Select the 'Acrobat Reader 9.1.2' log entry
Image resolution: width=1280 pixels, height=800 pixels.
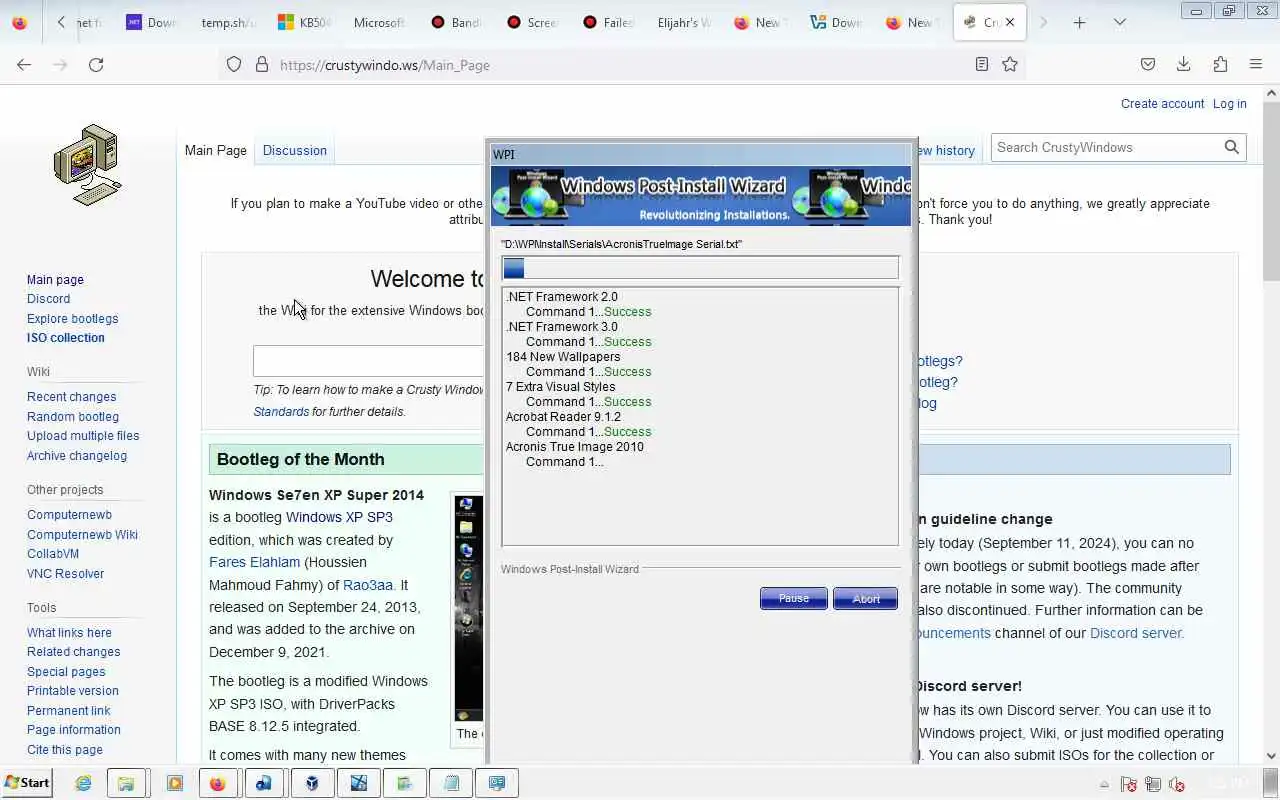pos(563,417)
